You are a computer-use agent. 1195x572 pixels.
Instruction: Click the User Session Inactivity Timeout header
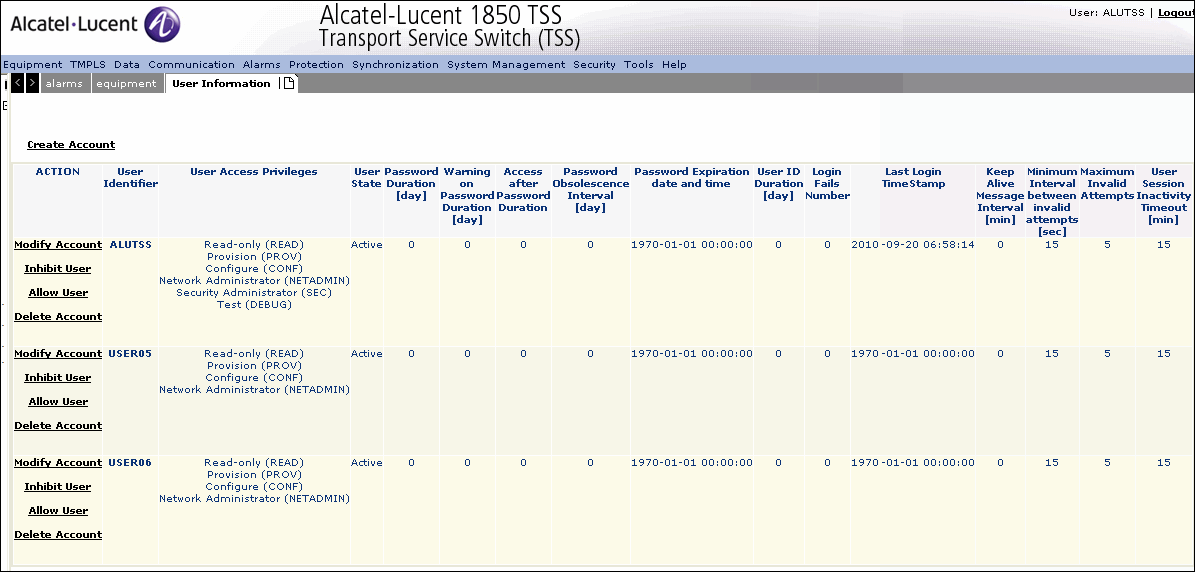(x=1164, y=196)
